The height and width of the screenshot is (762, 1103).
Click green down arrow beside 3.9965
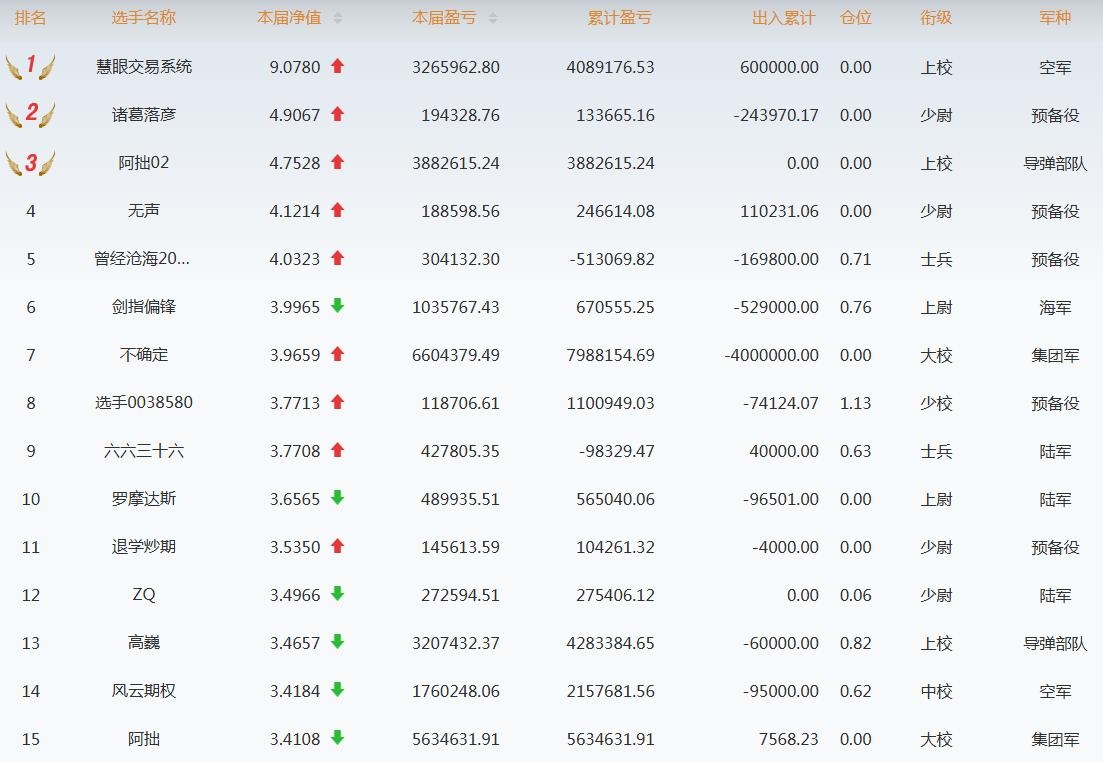click(337, 306)
